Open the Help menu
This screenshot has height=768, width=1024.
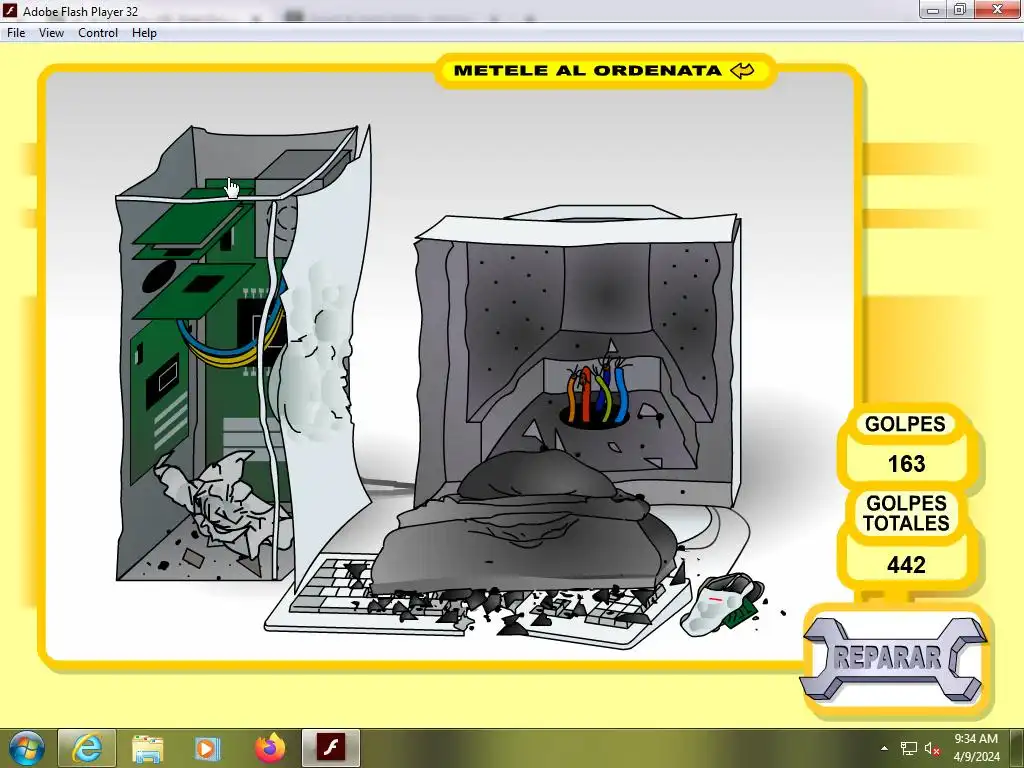pos(144,33)
